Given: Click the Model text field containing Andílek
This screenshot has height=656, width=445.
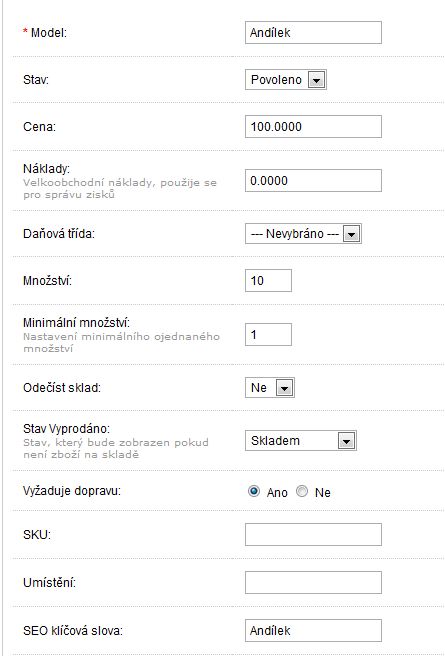Looking at the screenshot, I should pyautogui.click(x=313, y=33).
